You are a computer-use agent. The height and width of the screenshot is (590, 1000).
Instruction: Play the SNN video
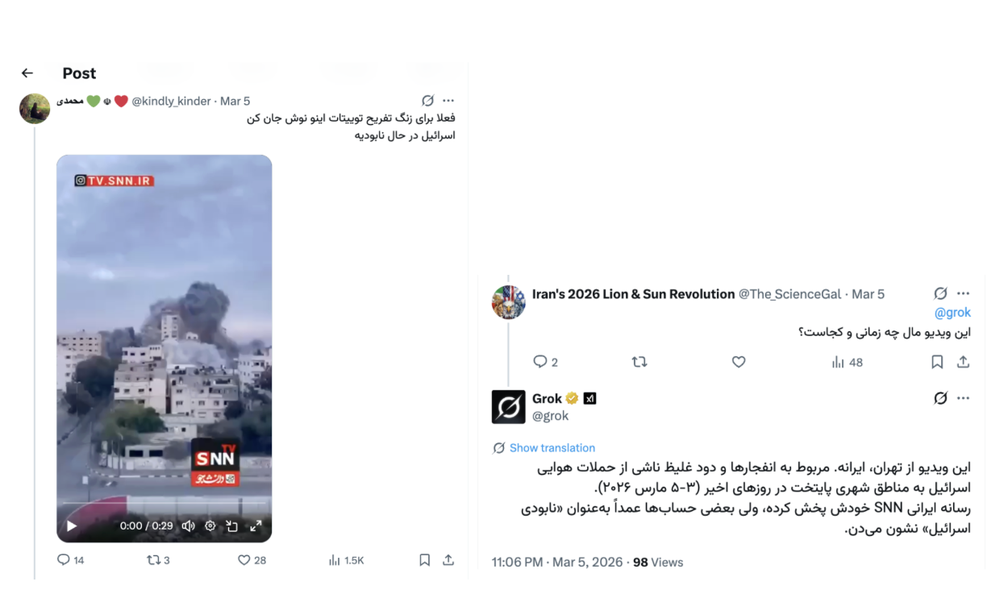point(72,526)
